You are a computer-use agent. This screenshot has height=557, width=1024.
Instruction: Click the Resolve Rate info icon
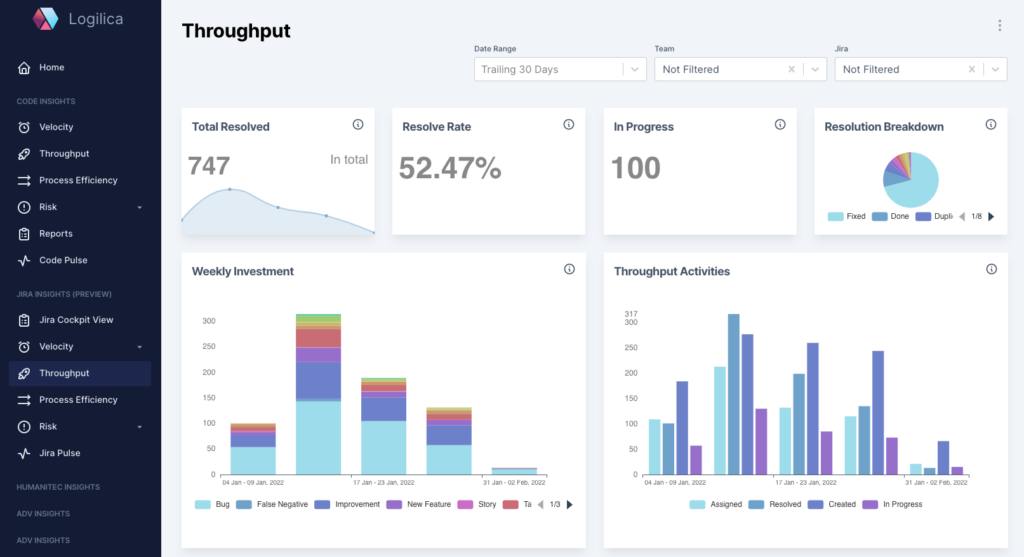569,125
